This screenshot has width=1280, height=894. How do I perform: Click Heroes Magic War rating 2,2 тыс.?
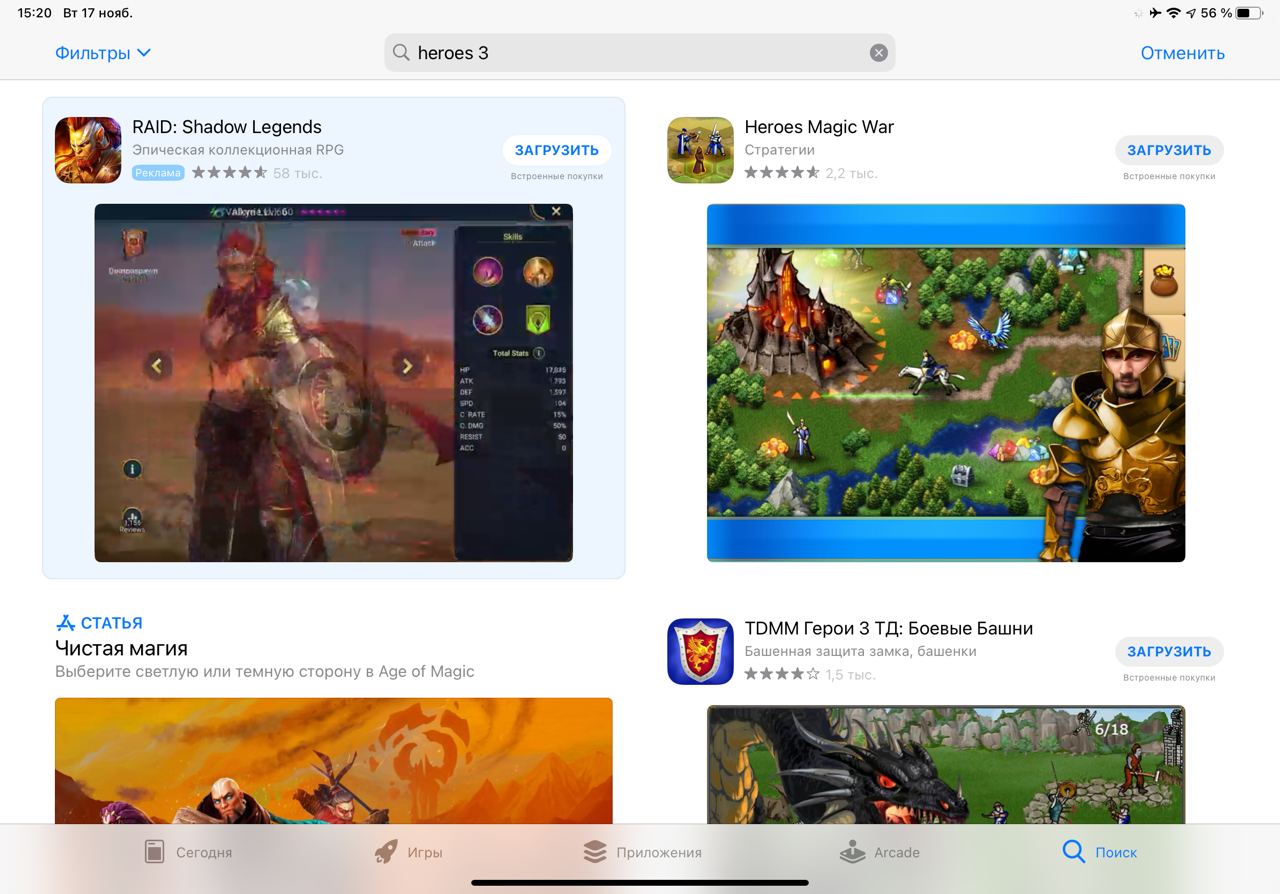tap(811, 173)
